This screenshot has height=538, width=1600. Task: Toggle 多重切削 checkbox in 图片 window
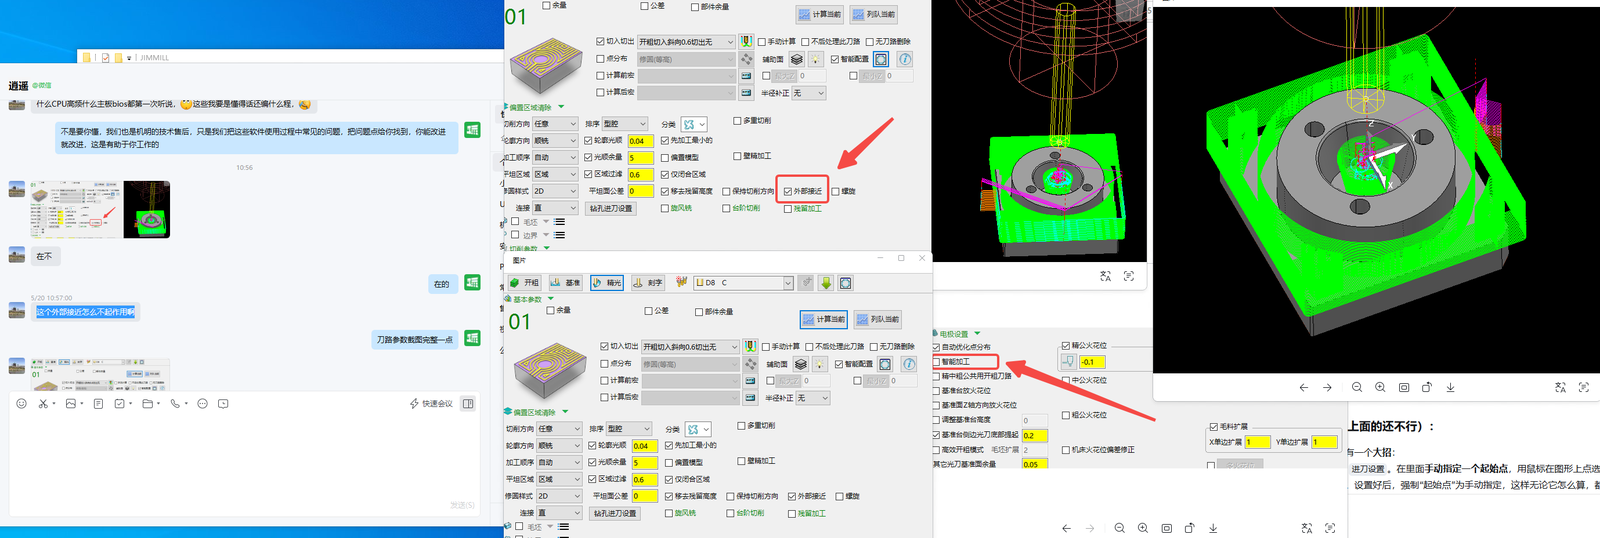(x=741, y=425)
